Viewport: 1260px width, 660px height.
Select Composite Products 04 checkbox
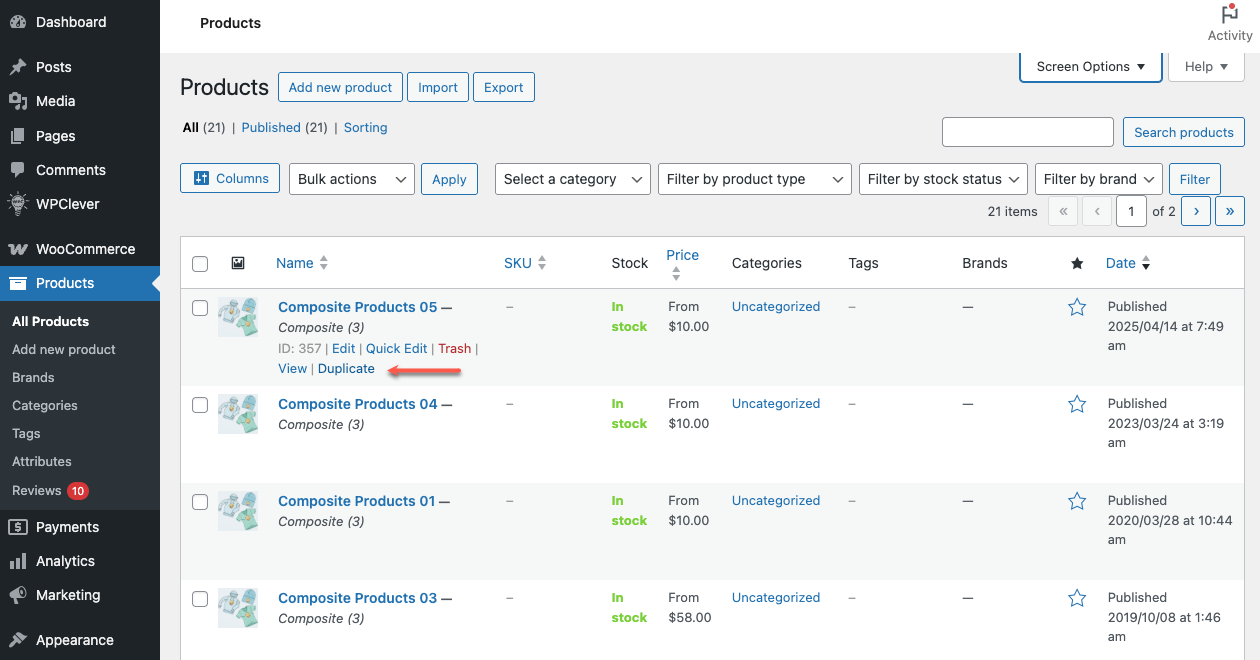click(200, 405)
